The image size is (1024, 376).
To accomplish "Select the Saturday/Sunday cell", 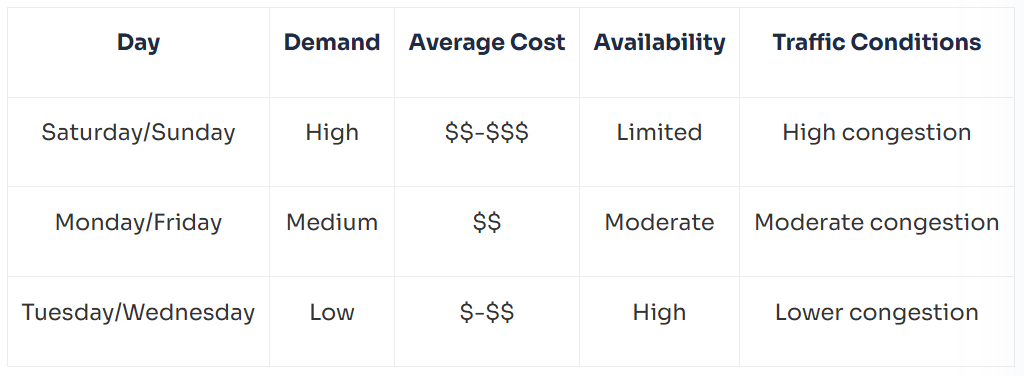I will [x=138, y=133].
